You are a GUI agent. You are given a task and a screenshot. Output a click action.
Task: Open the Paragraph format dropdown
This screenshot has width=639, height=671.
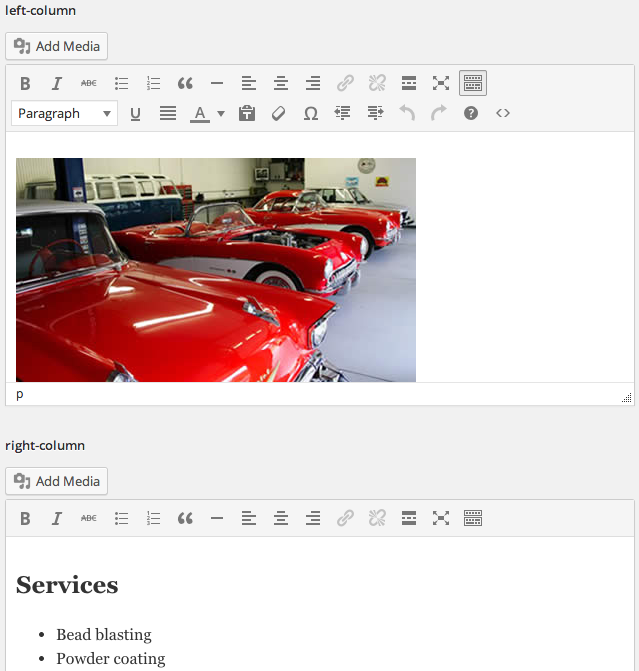click(x=65, y=114)
